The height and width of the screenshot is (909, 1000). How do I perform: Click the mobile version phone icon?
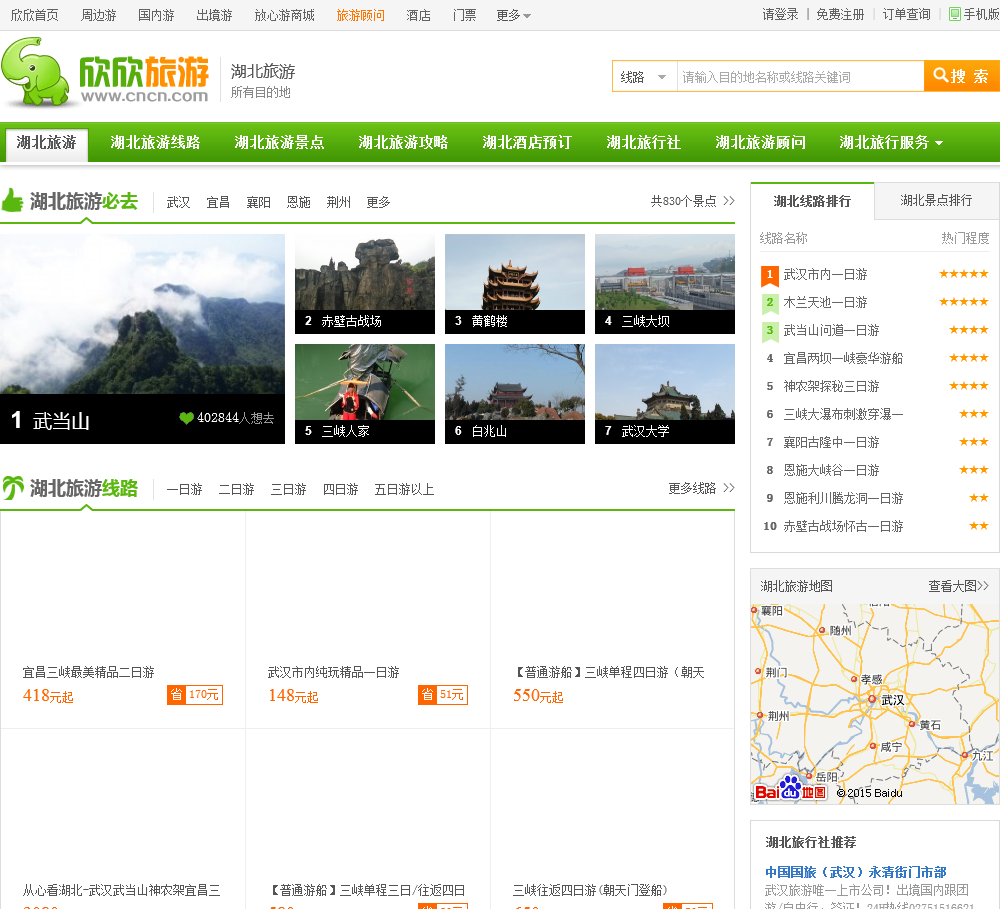click(955, 14)
